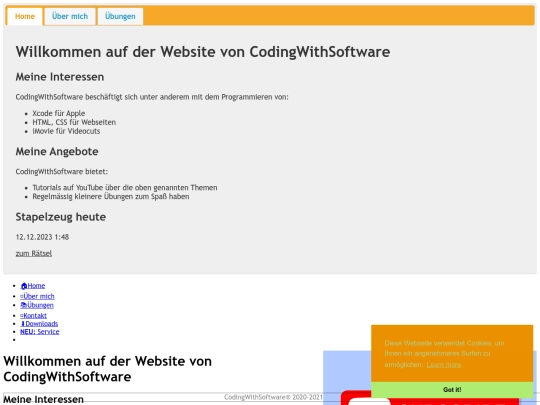540x405 pixels.
Task: Click the Regelmässig kleinere Übungen list item
Action: [111, 197]
